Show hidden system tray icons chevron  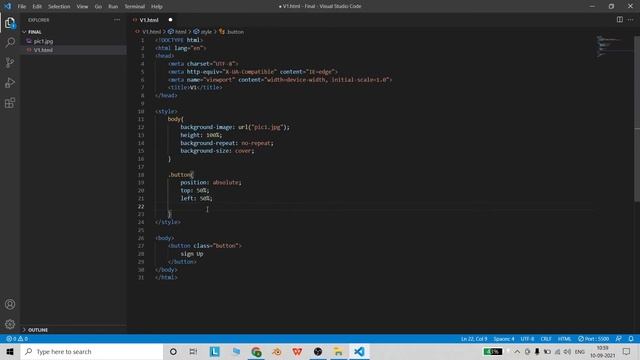point(517,351)
